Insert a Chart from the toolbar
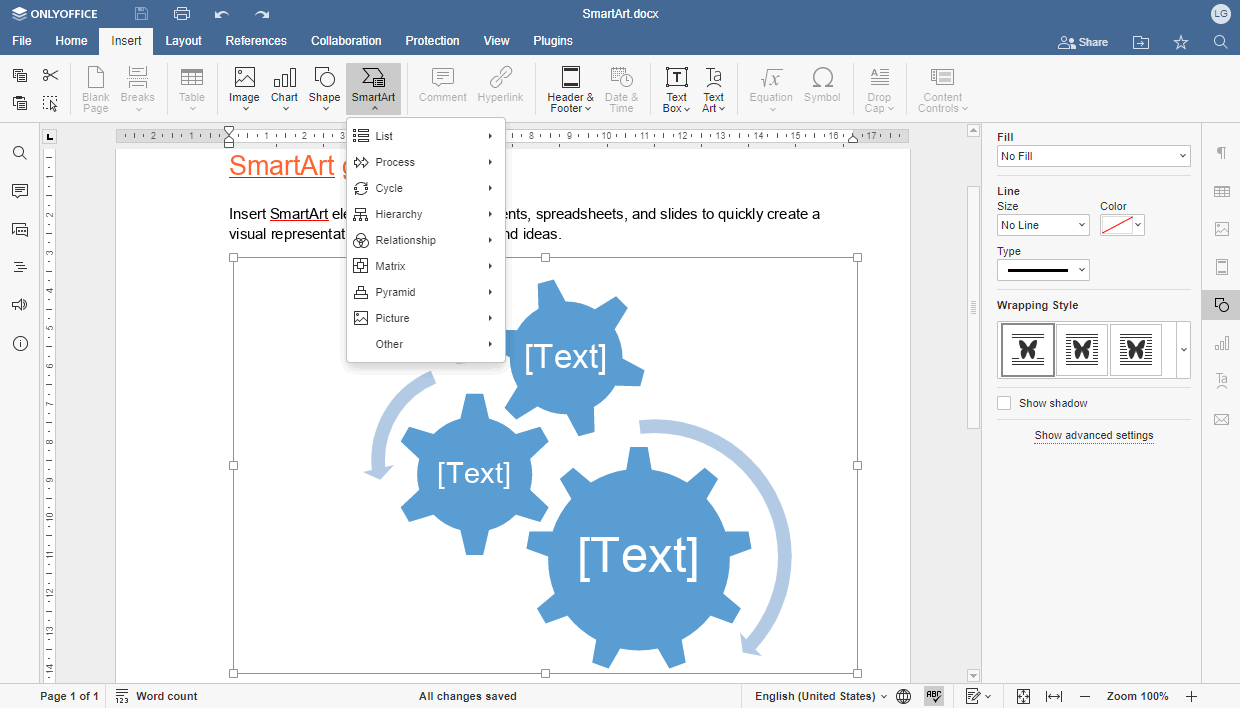 coord(284,88)
